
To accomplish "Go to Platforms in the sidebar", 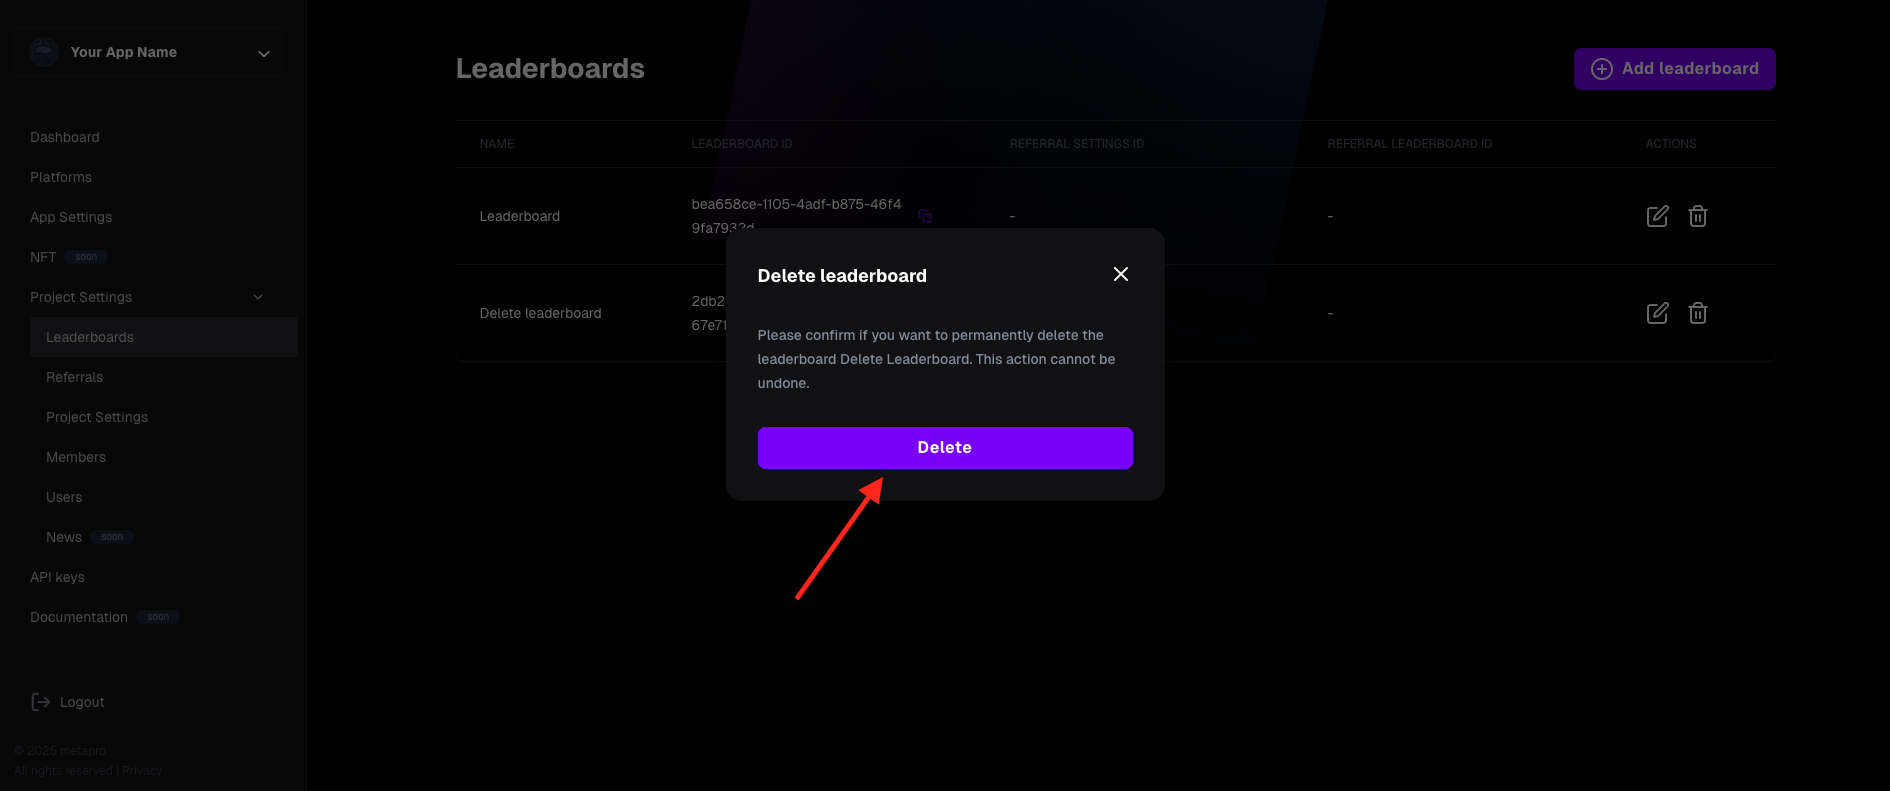I will pos(61,177).
